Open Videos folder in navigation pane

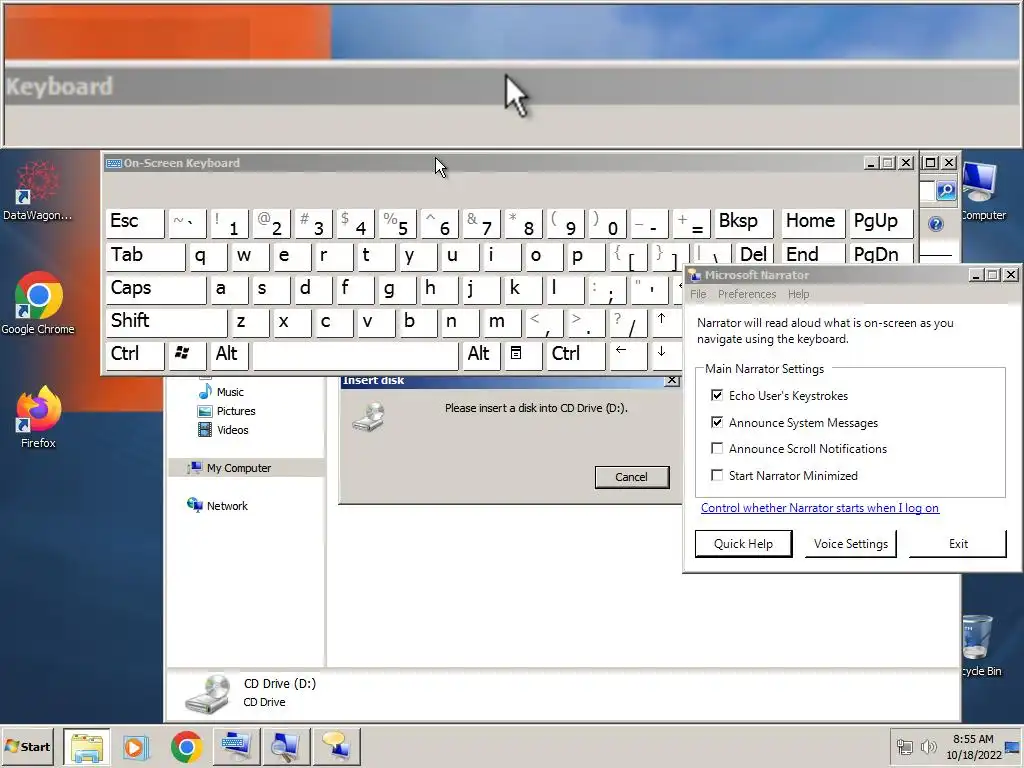[x=223, y=430]
